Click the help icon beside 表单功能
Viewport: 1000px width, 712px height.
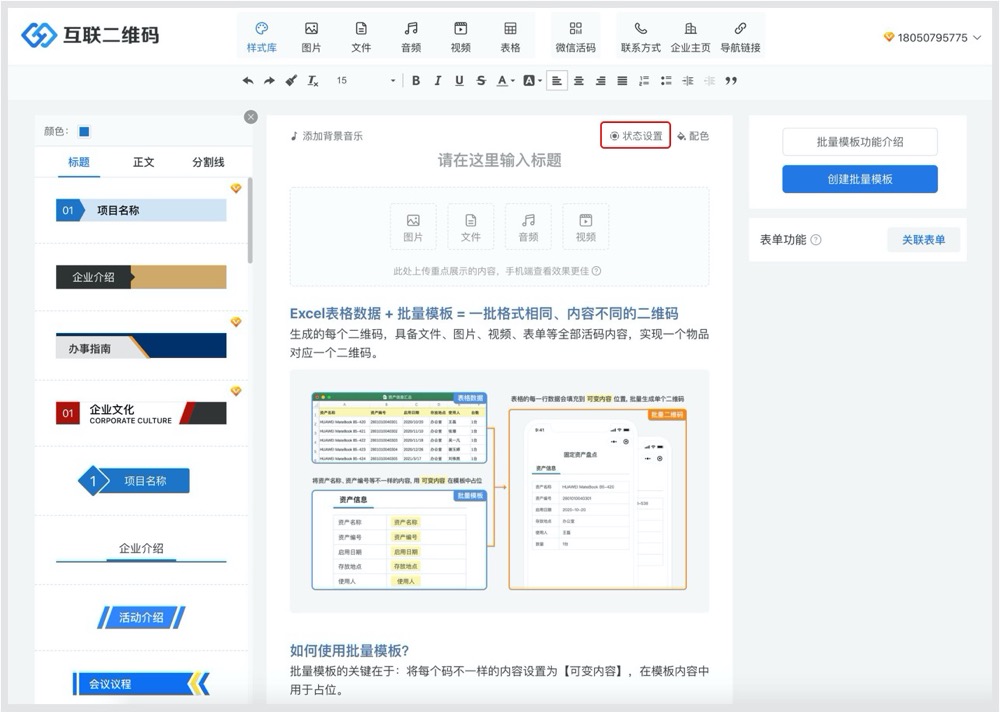[816, 240]
